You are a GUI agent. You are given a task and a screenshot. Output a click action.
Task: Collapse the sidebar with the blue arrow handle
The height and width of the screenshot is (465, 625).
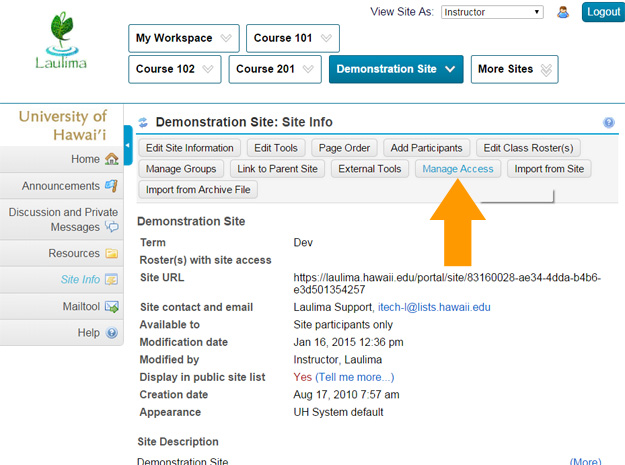[128, 145]
